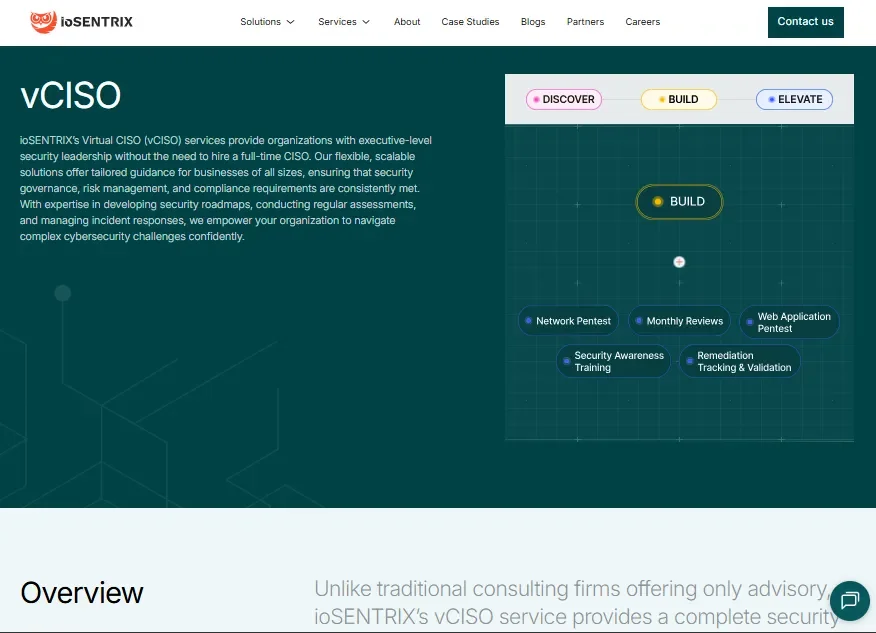Click the Web Application Pentest chip
Screen dimensions: 876x633
pos(789,322)
